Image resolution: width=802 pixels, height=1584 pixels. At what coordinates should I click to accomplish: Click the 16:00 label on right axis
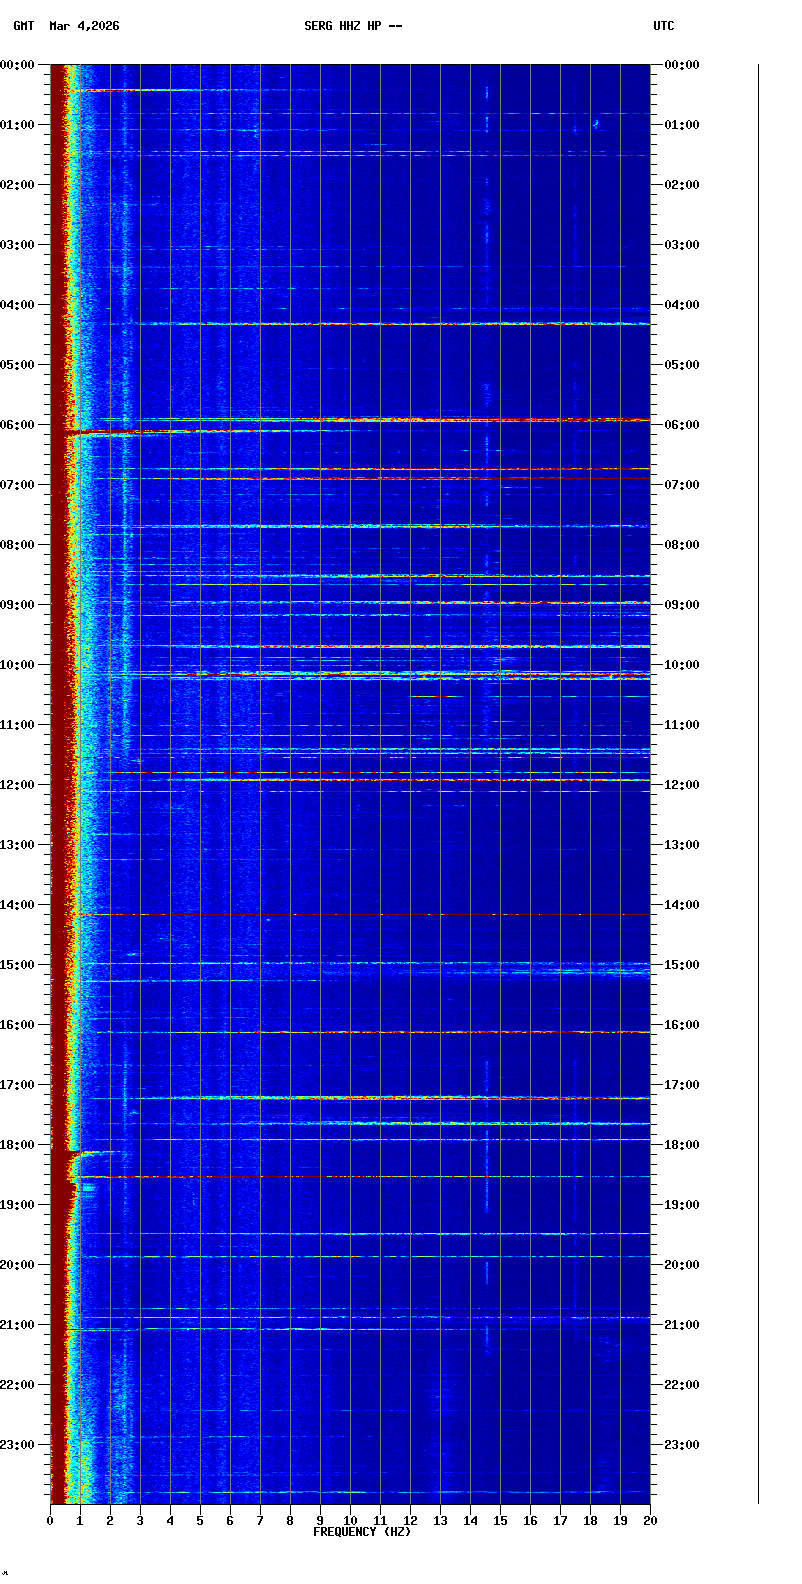click(681, 1025)
